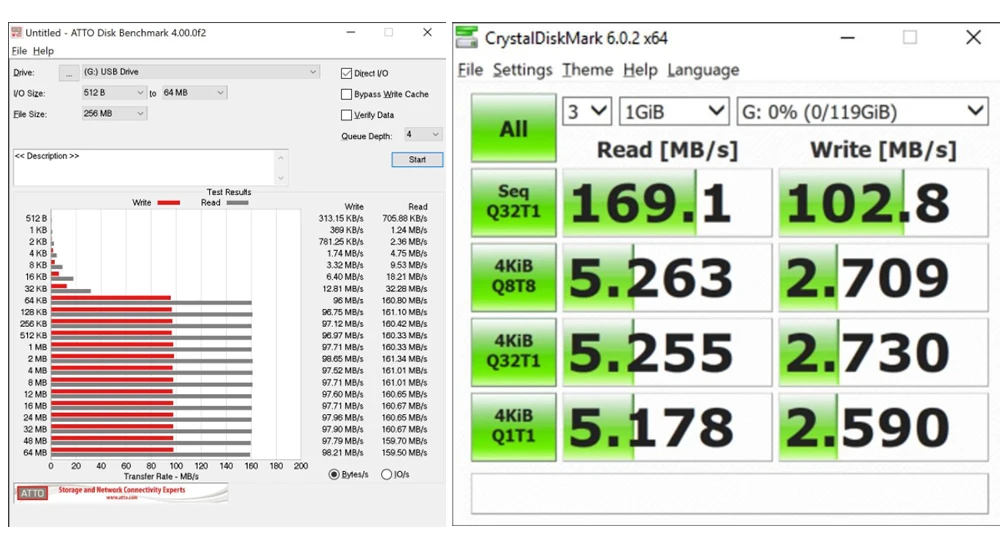Click the Test Results heading
This screenshot has height=550, width=1000.
coord(228,192)
